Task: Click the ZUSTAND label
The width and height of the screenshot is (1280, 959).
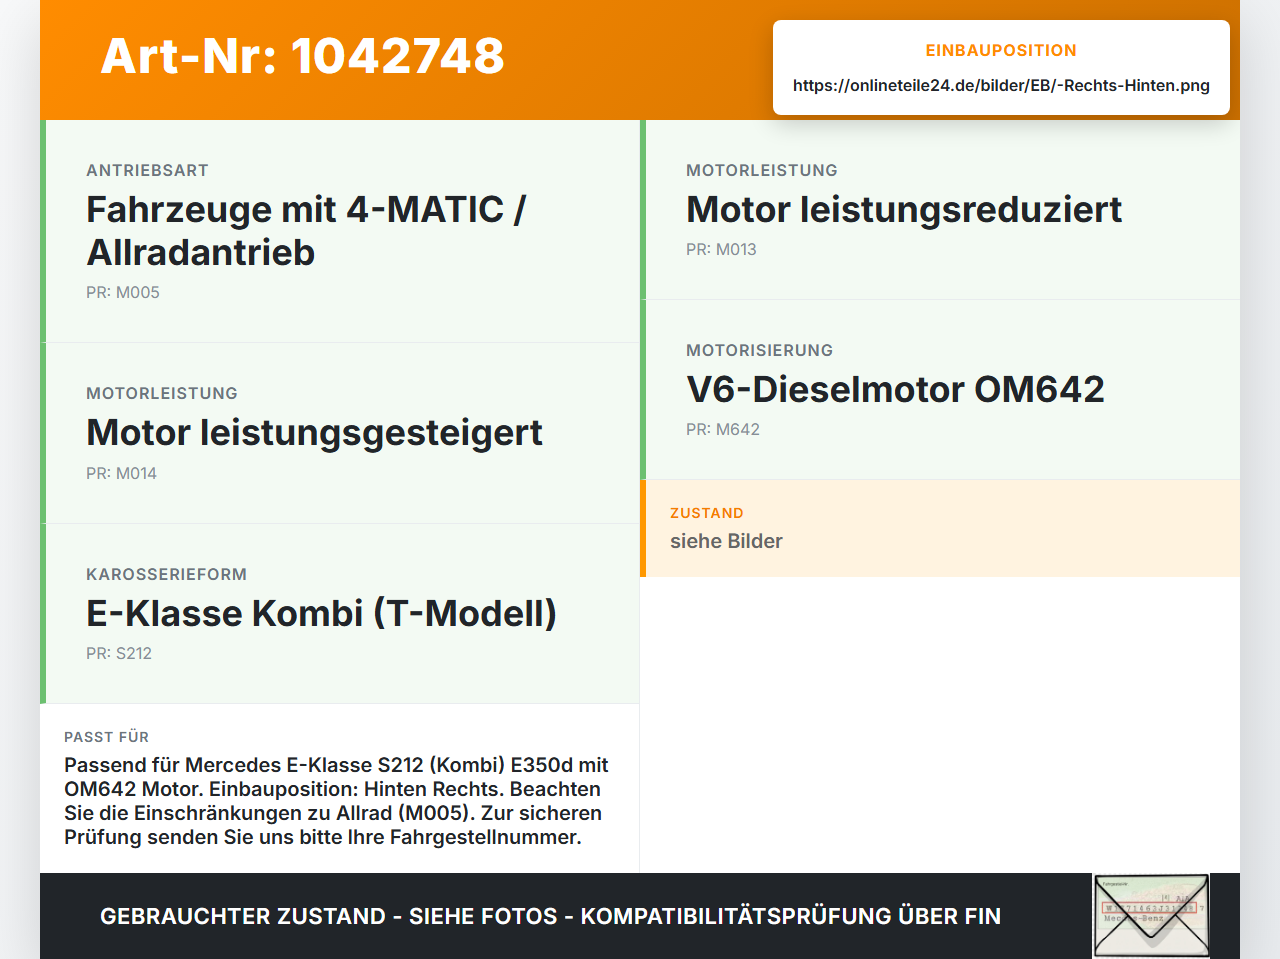Action: click(x=707, y=513)
